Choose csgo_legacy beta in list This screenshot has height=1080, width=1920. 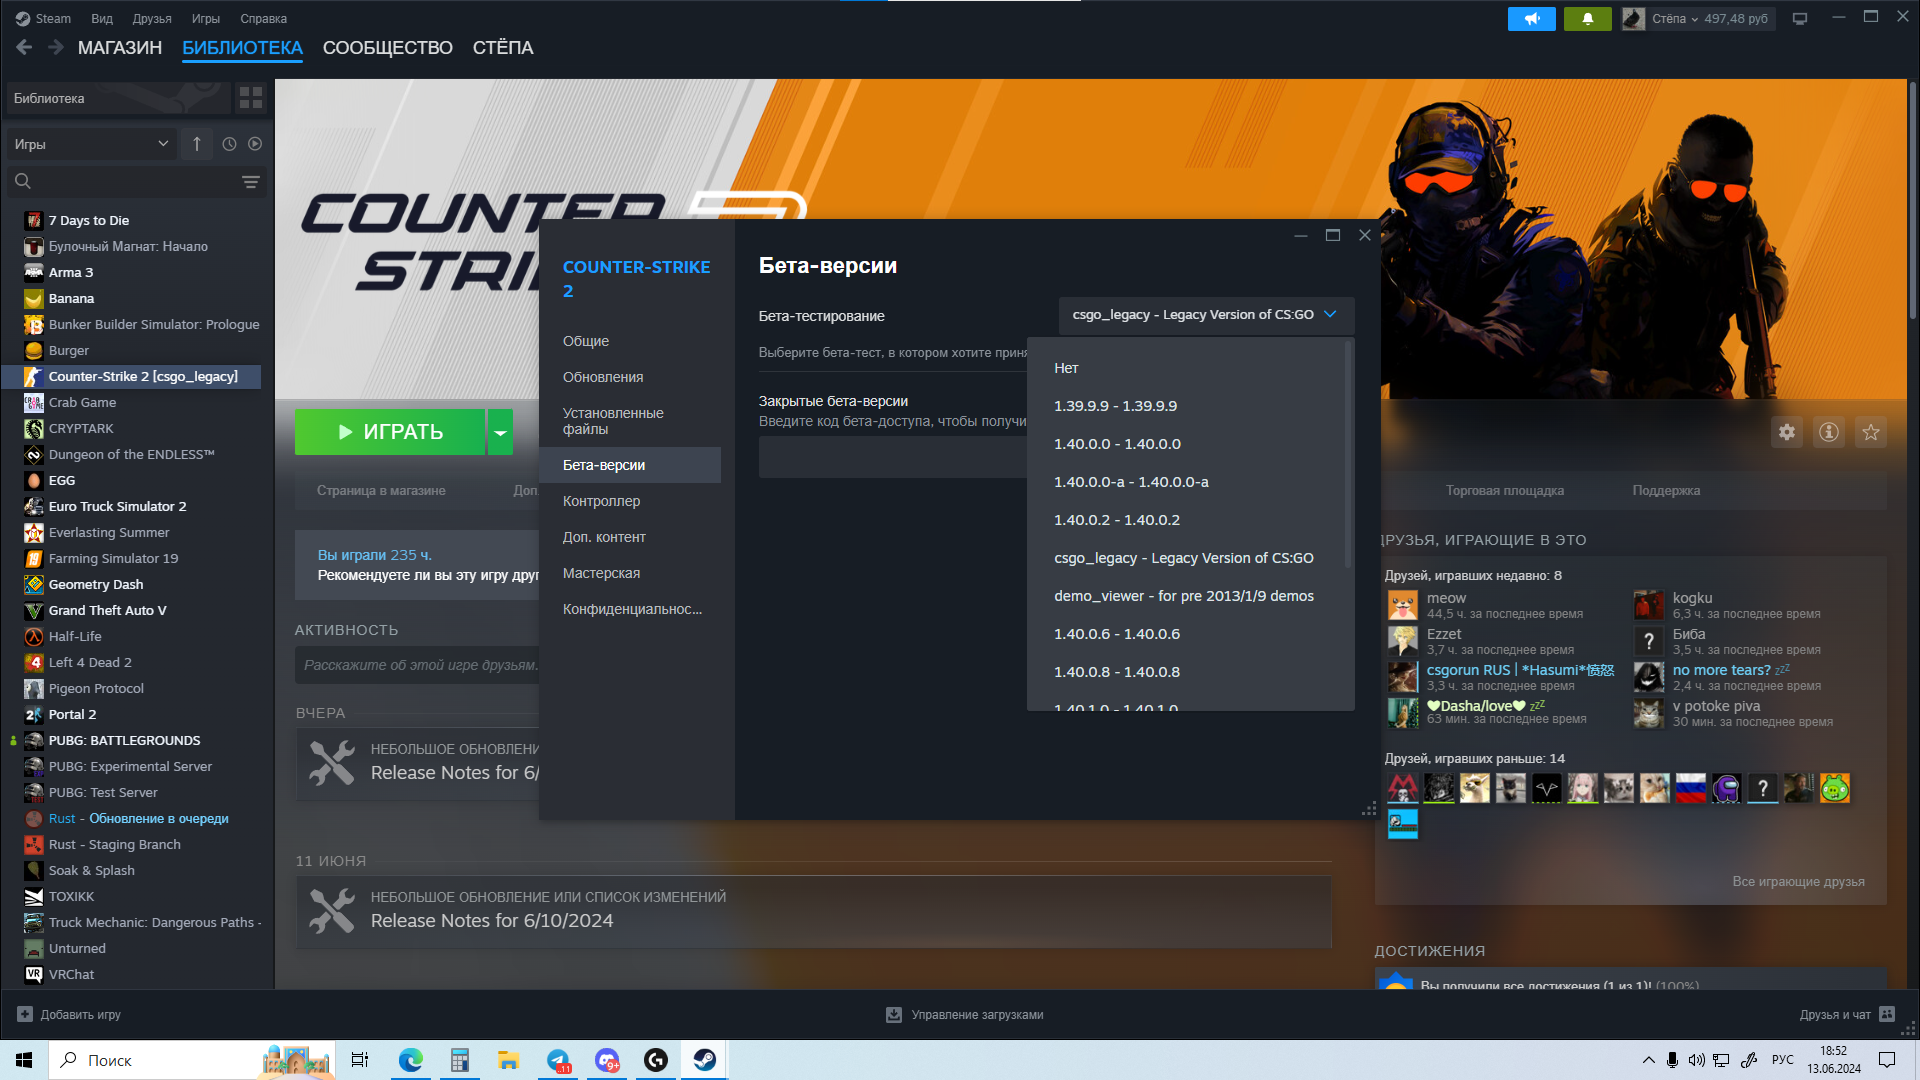(x=1186, y=558)
